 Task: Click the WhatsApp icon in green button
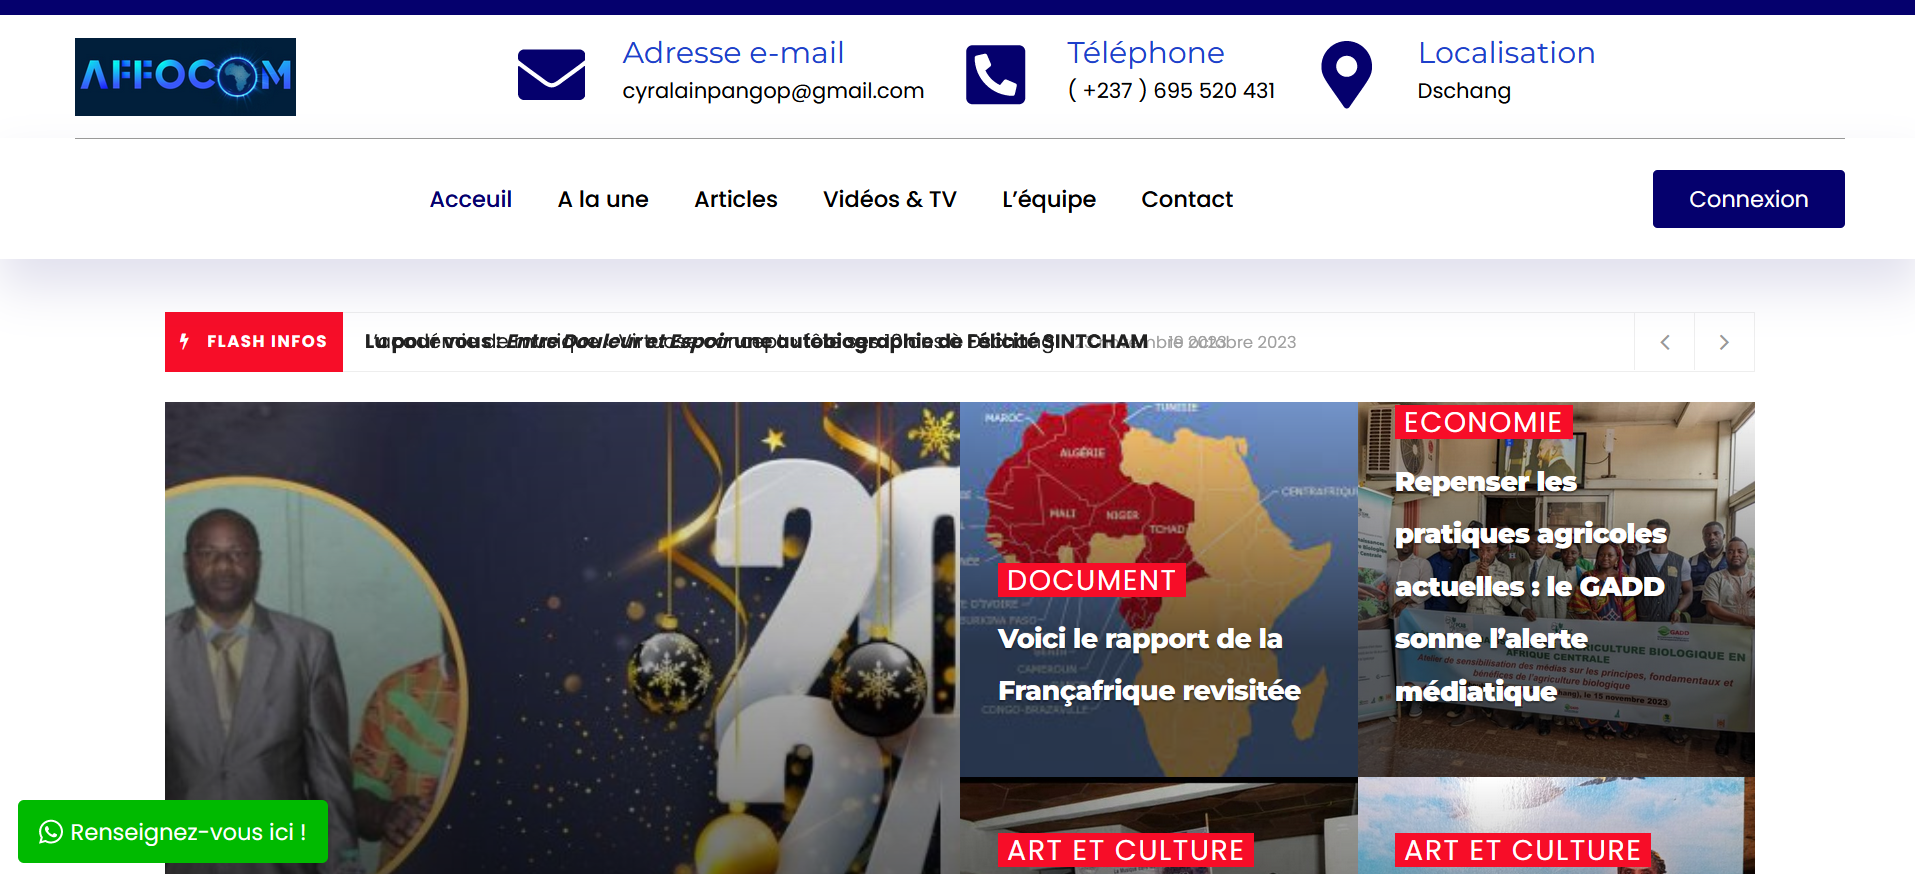pos(50,832)
